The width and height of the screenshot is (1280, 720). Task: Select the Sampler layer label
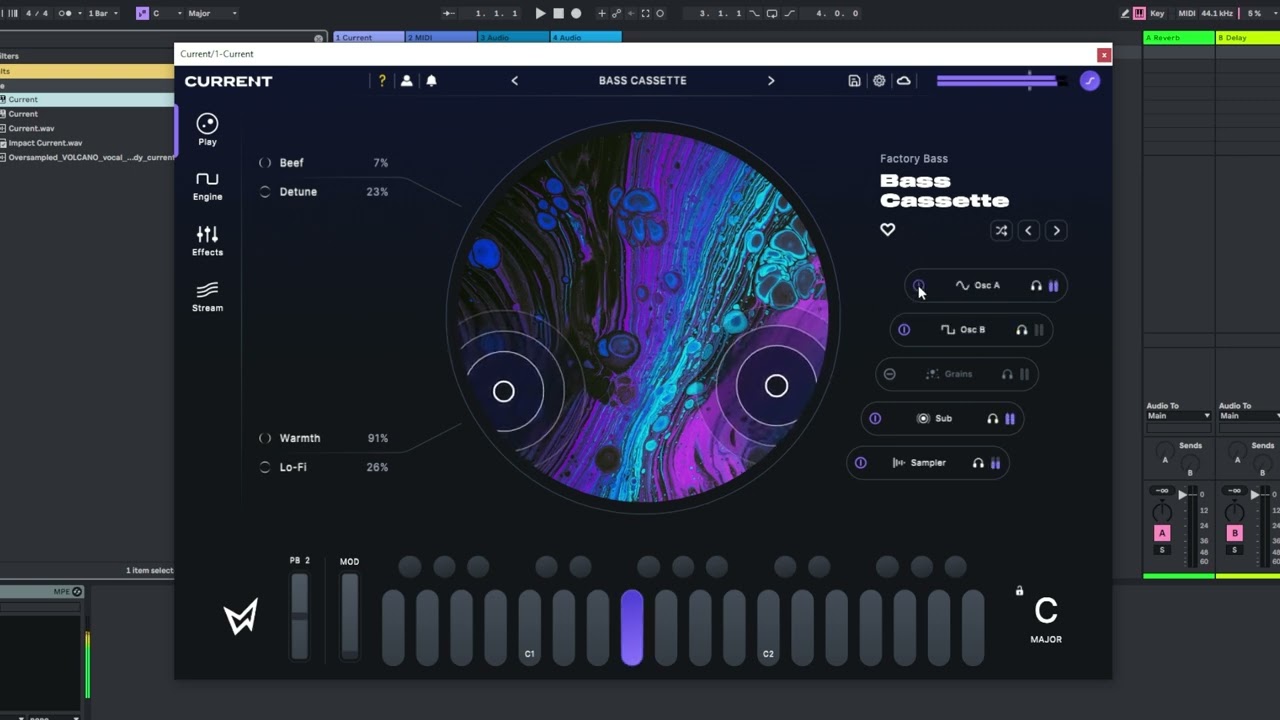point(918,463)
